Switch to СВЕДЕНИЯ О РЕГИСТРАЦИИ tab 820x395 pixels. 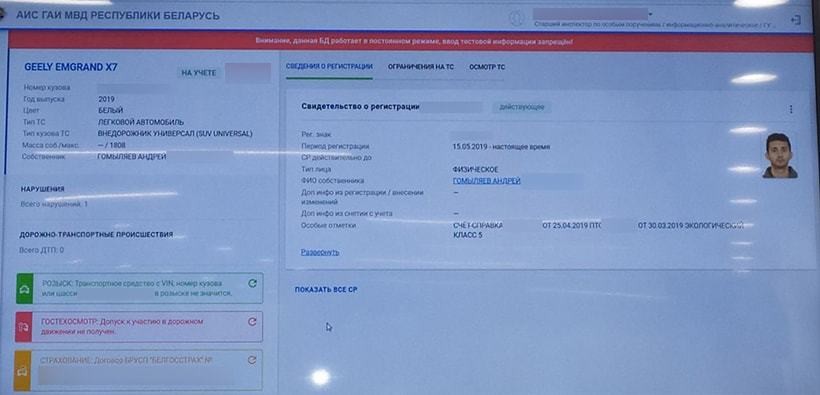pyautogui.click(x=329, y=66)
